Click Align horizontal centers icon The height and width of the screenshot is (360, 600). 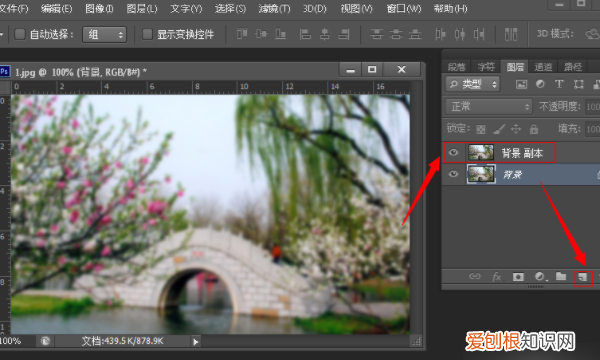click(324, 34)
